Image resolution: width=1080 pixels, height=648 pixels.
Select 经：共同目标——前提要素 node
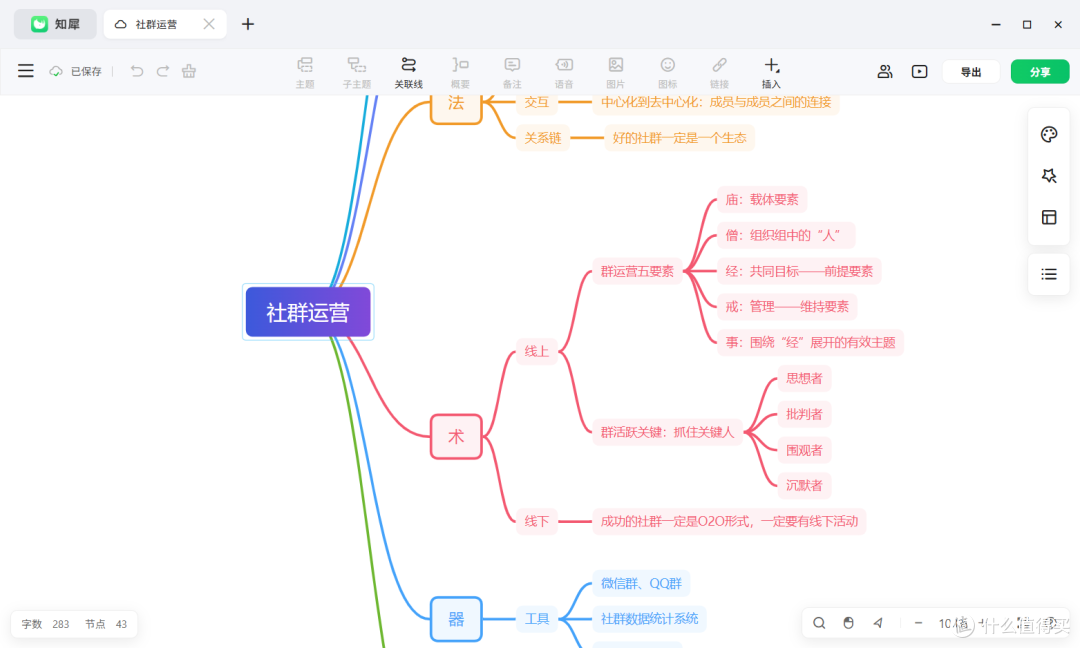[x=799, y=271]
